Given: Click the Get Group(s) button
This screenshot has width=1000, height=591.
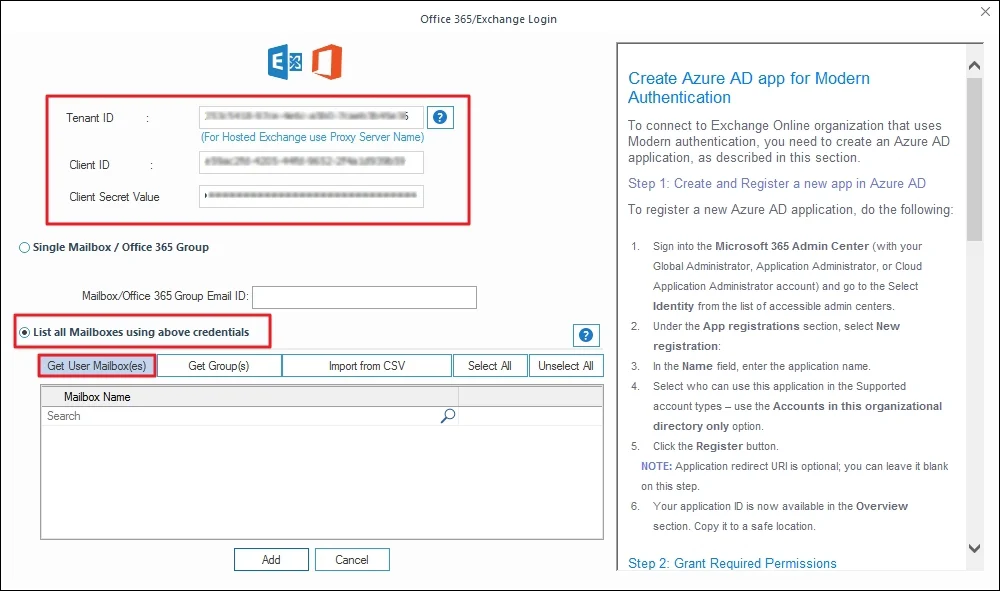Looking at the screenshot, I should 219,366.
